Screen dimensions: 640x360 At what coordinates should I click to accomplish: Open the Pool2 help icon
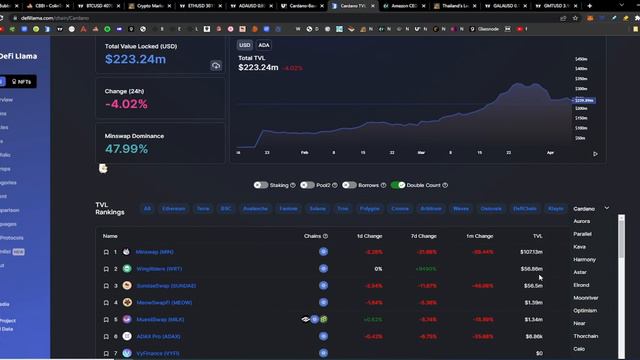pyautogui.click(x=335, y=185)
